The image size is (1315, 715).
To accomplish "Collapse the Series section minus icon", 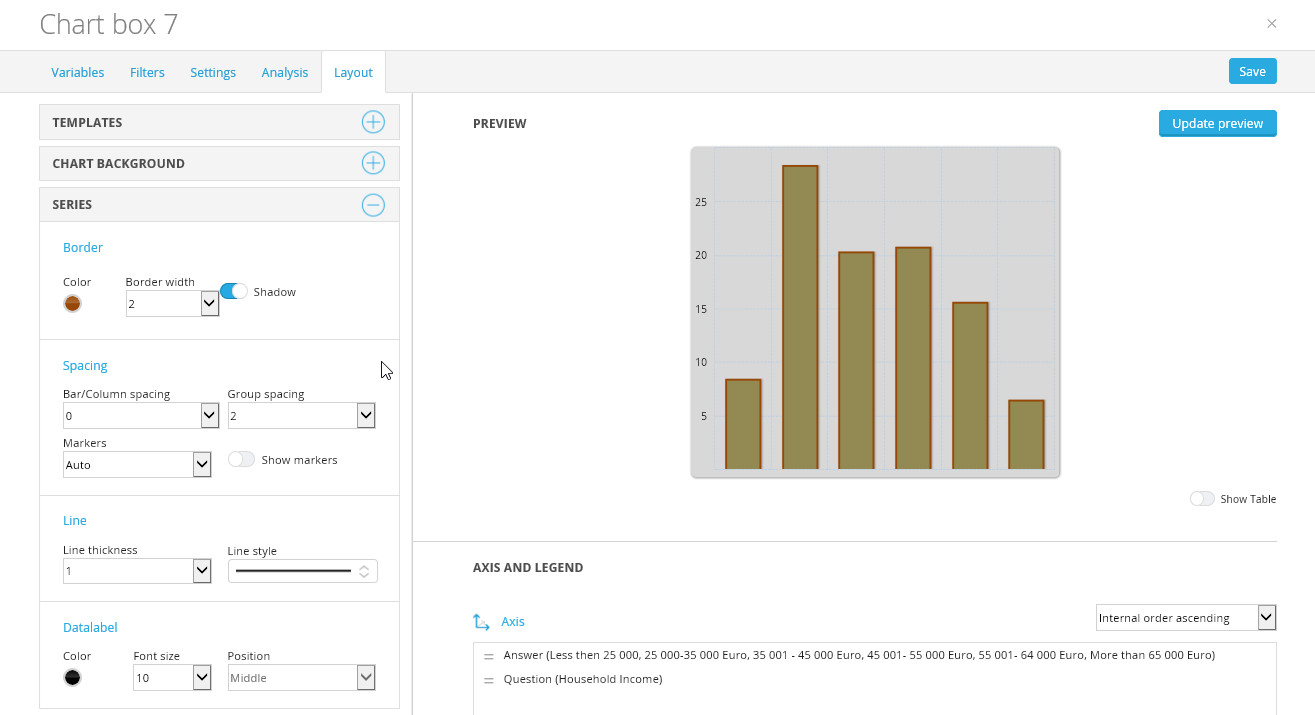I will point(373,204).
